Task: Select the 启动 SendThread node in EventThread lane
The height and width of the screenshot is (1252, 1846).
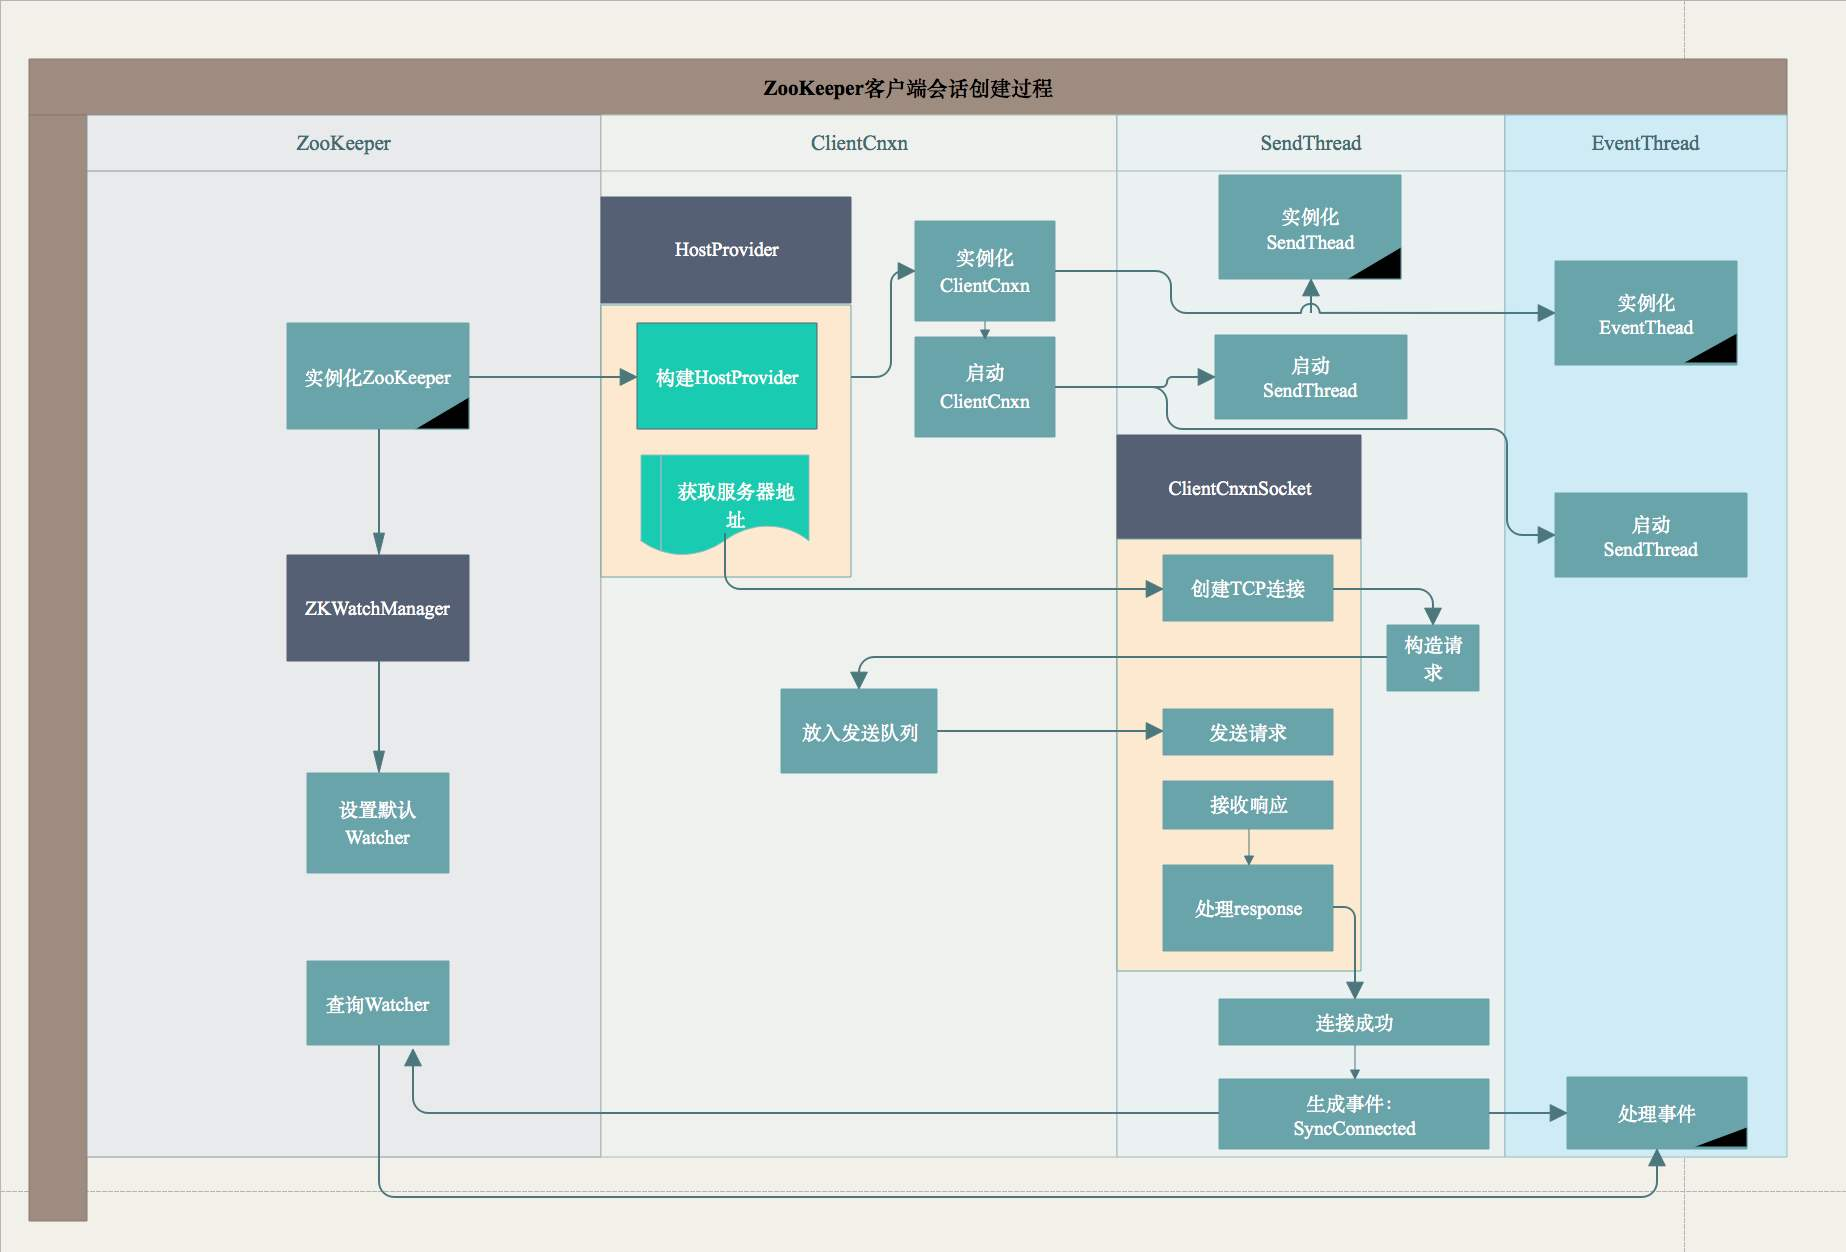Action: click(x=1651, y=535)
